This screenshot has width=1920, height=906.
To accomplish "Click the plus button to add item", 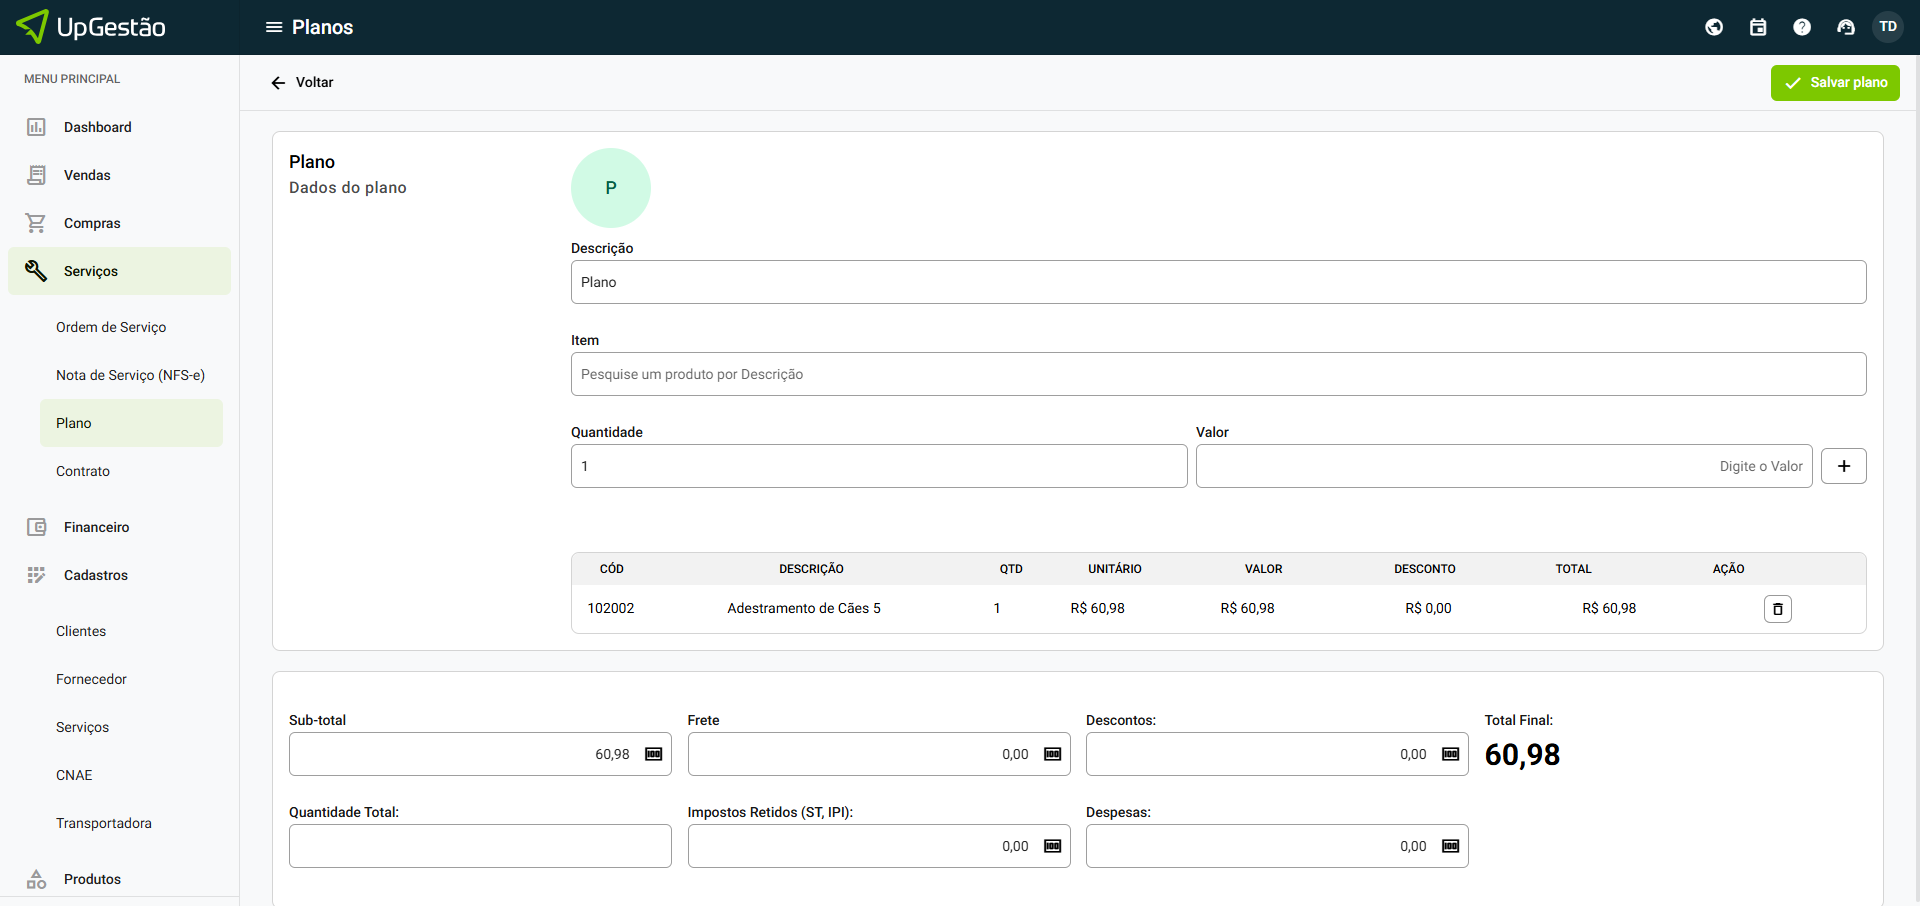I will [1843, 466].
